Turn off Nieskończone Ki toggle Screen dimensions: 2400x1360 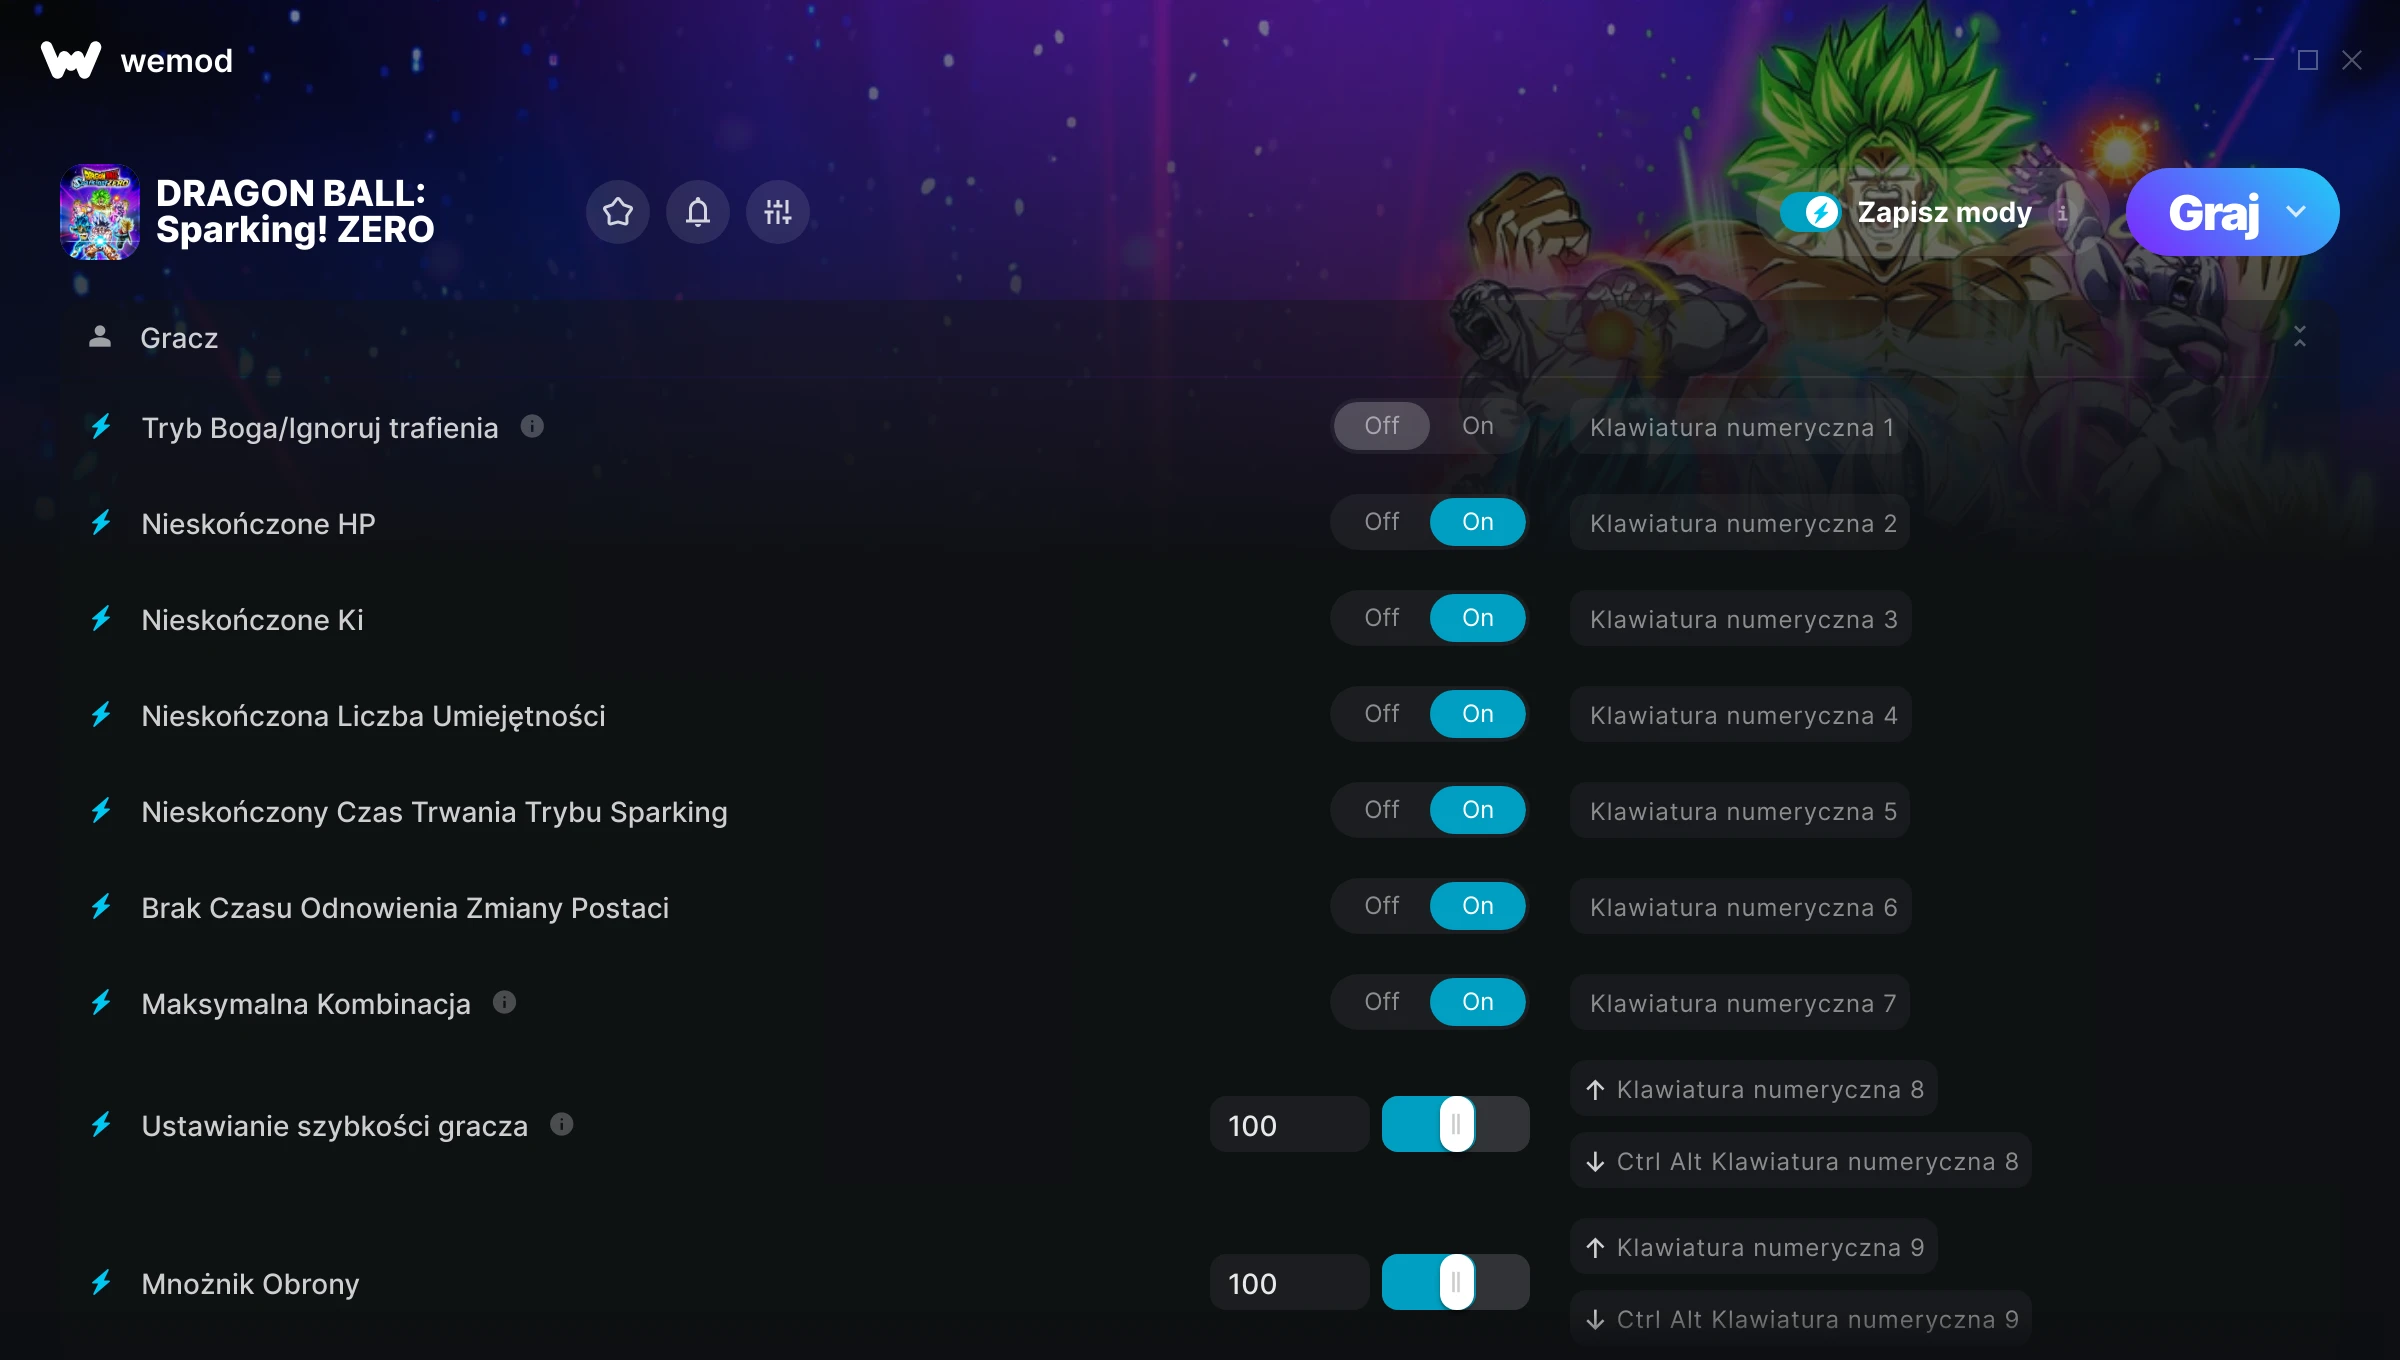pyautogui.click(x=1381, y=618)
